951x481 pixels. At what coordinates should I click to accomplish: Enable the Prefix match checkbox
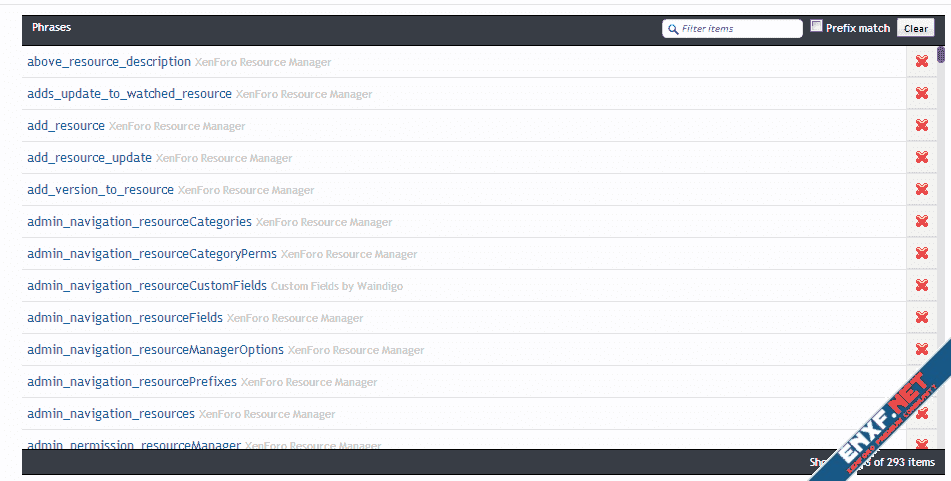(x=816, y=27)
